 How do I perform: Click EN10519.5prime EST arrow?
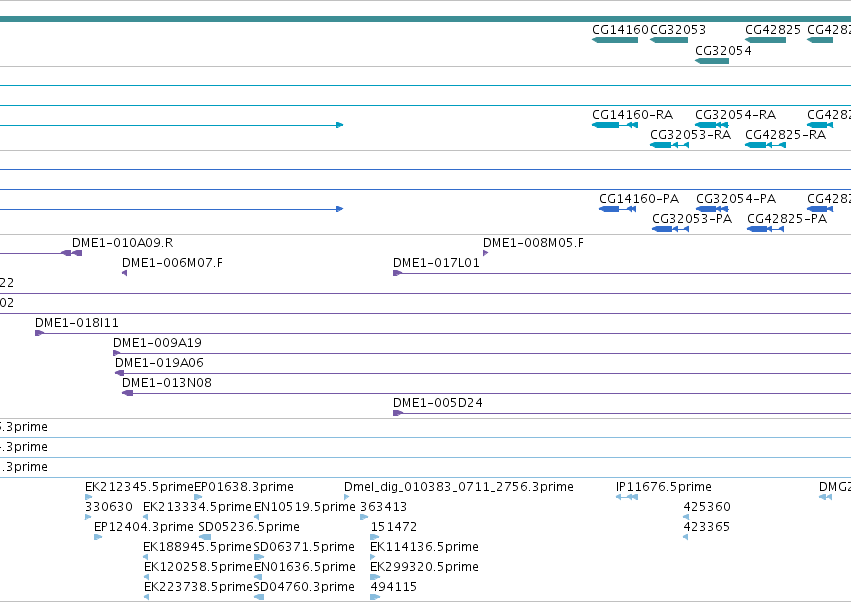tap(256, 517)
